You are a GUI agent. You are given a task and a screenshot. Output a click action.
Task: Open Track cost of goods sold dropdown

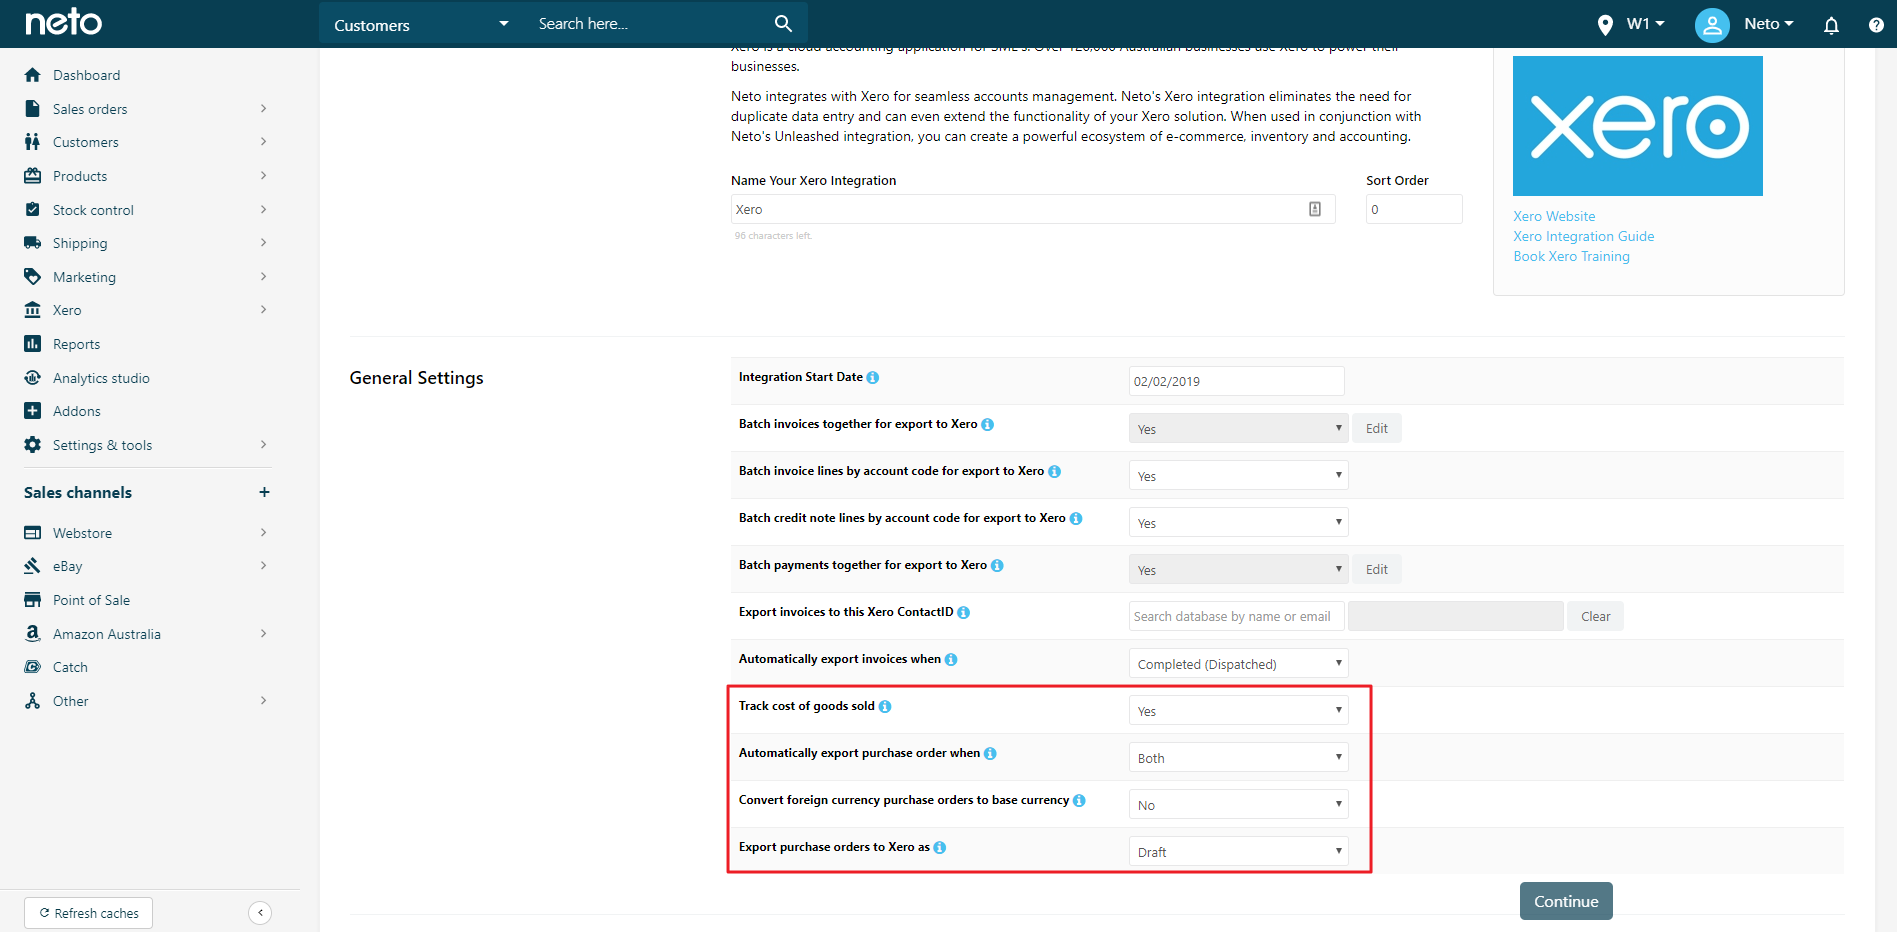[x=1238, y=710]
